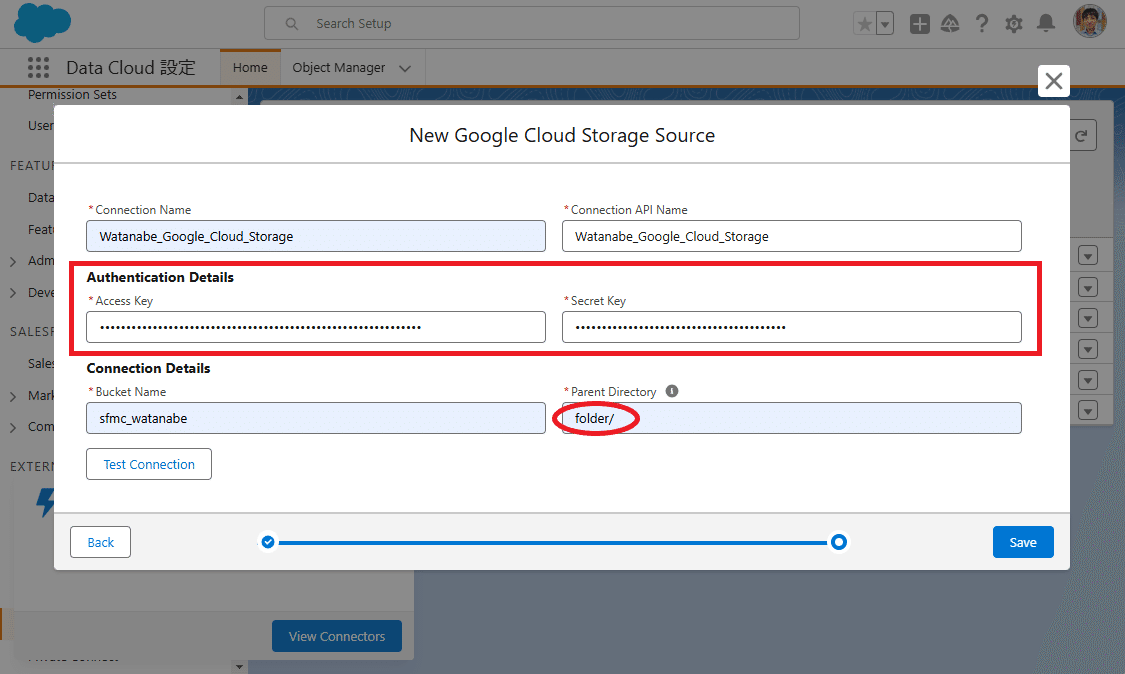Open the user profile avatar
This screenshot has width=1125, height=674.
pos(1089,22)
